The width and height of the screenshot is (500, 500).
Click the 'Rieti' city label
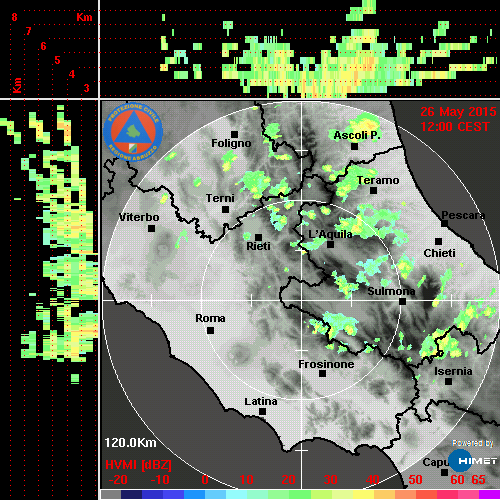[258, 246]
